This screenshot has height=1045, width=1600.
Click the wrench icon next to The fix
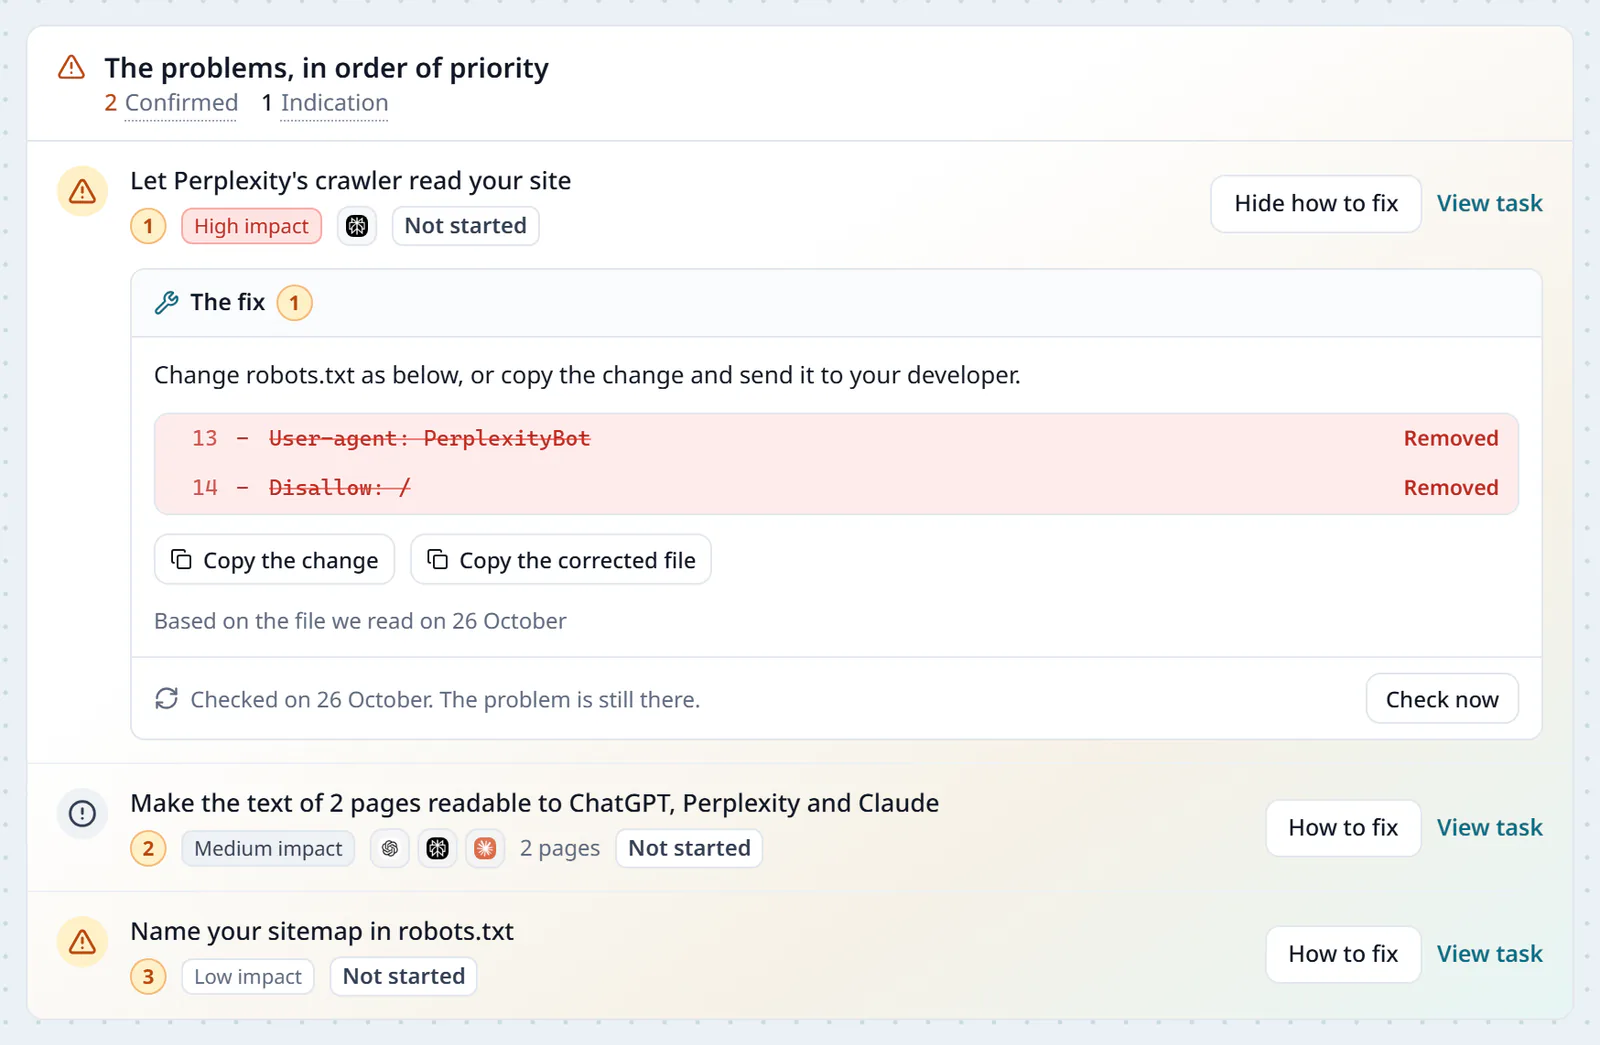[x=166, y=303]
